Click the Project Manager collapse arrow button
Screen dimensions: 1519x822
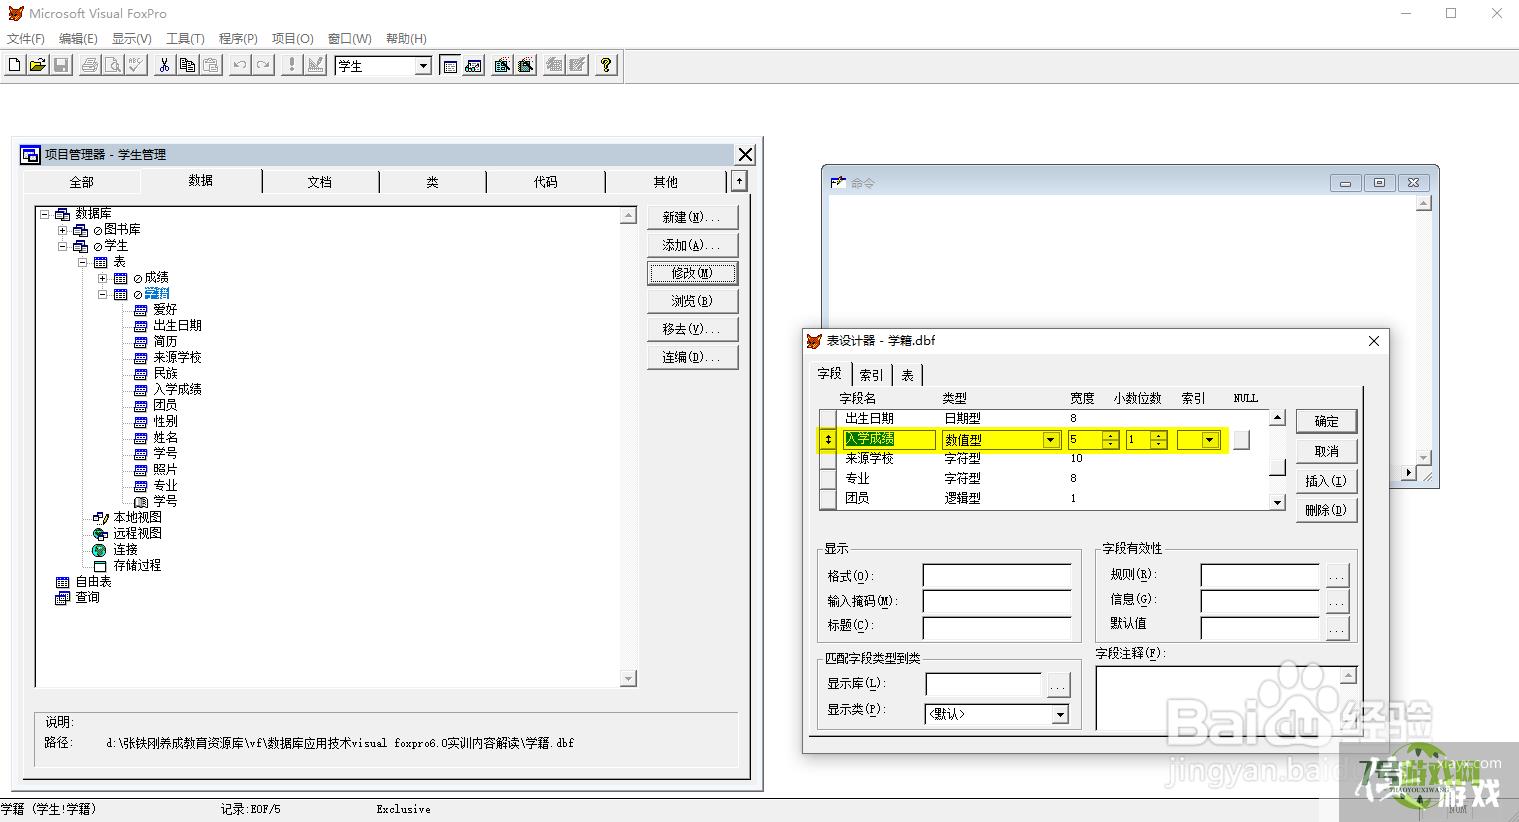click(x=739, y=181)
